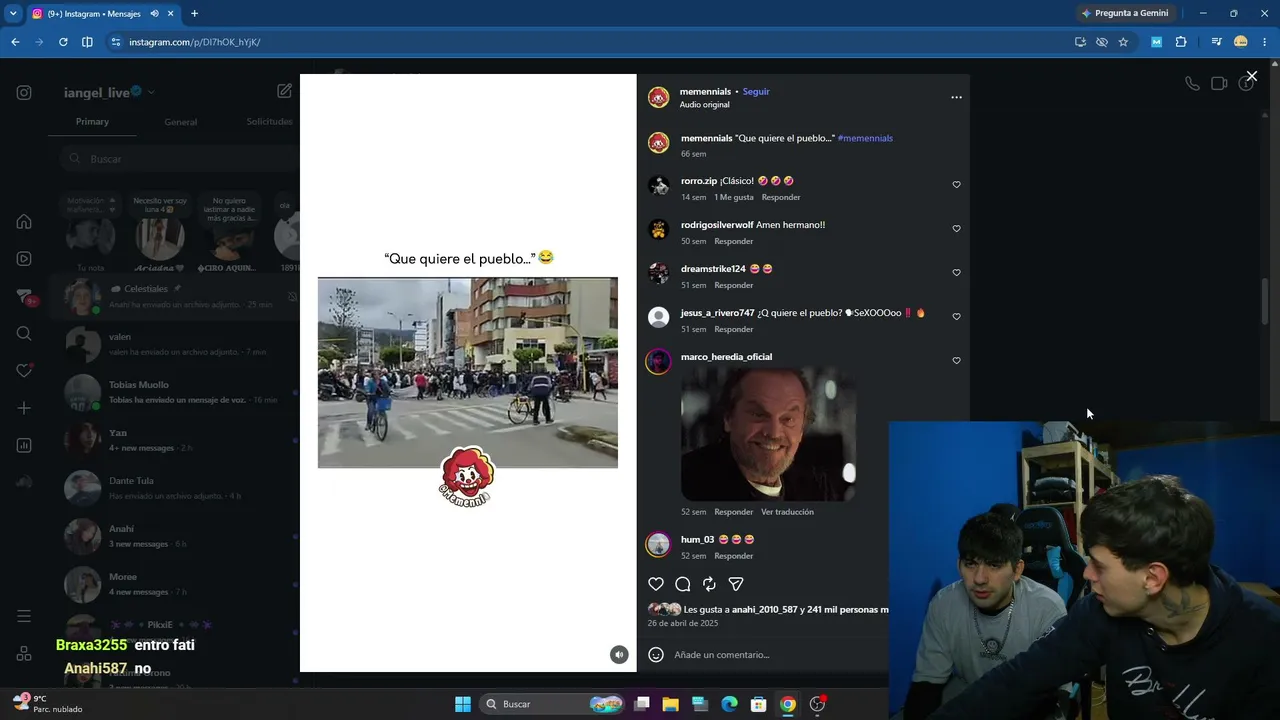
Task: View who liked rorro.zip's comment
Action: [x=734, y=197]
